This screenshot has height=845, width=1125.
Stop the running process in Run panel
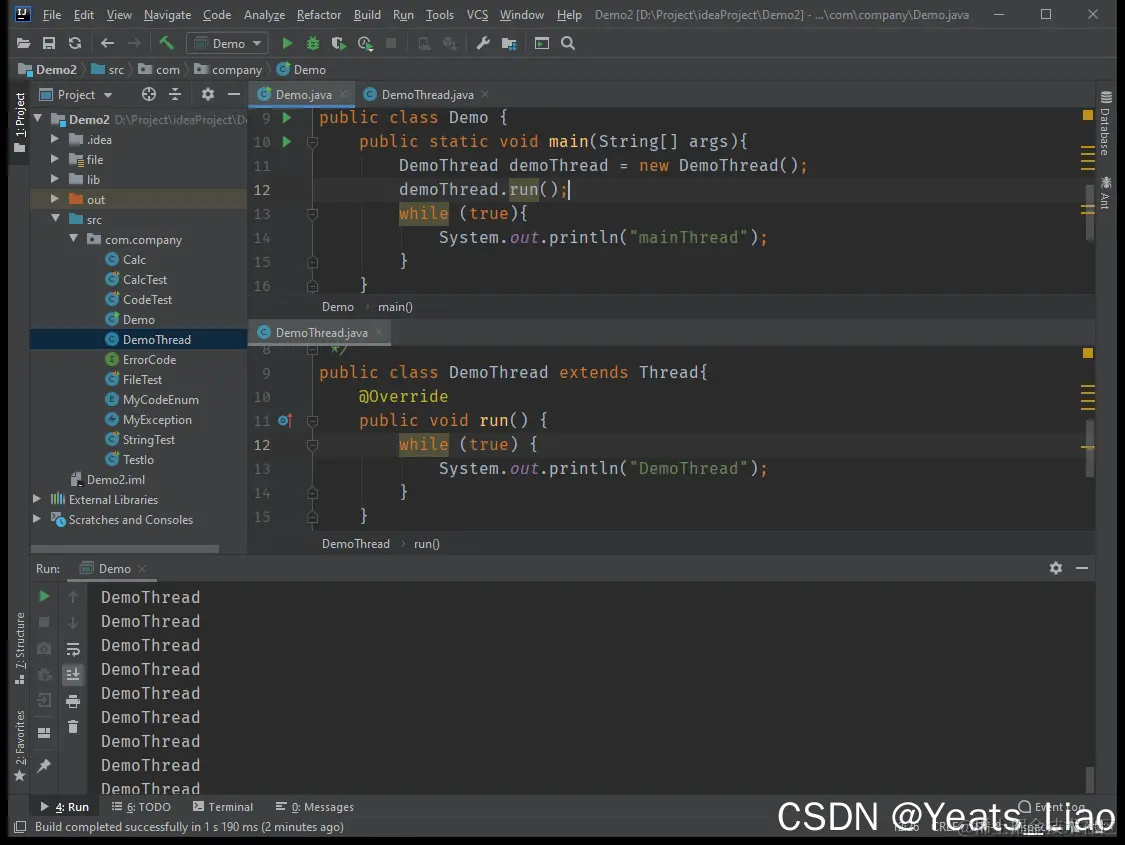click(44, 623)
